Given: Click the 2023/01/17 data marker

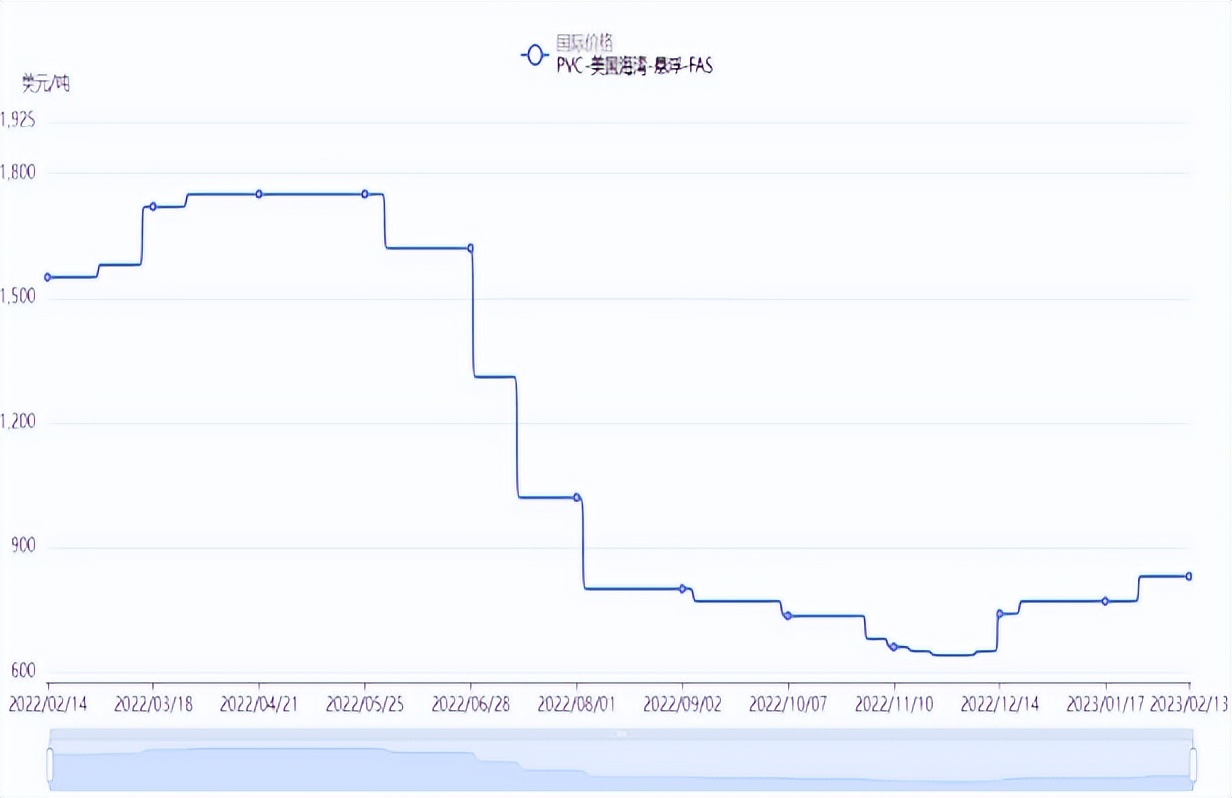Looking at the screenshot, I should (1105, 601).
